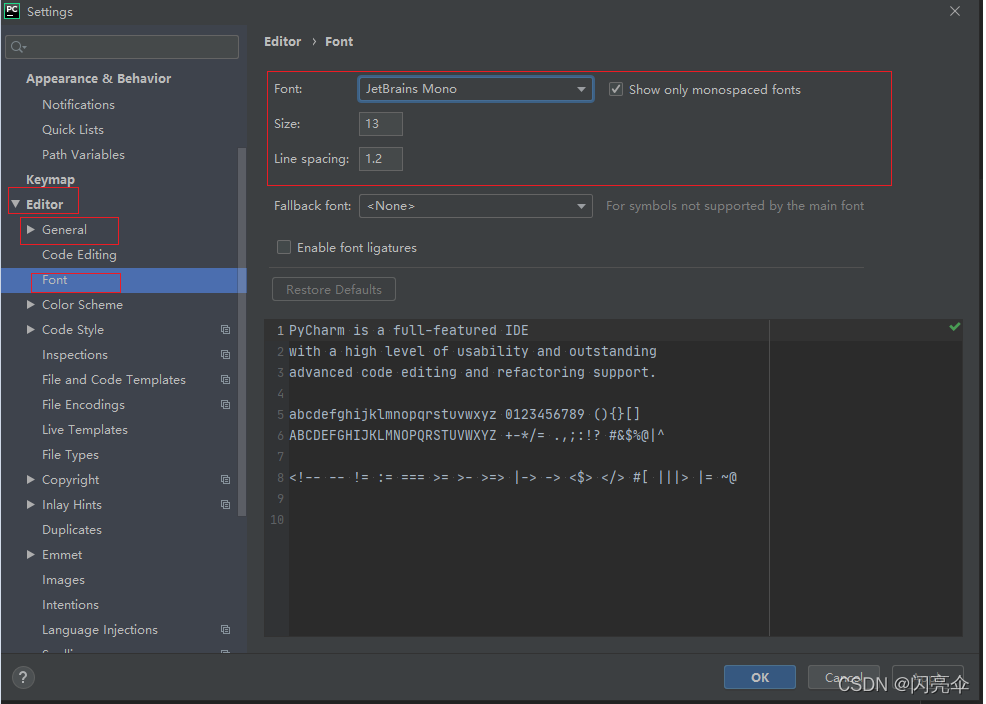Open Images settings page
This screenshot has height=704, width=986.
coord(64,580)
